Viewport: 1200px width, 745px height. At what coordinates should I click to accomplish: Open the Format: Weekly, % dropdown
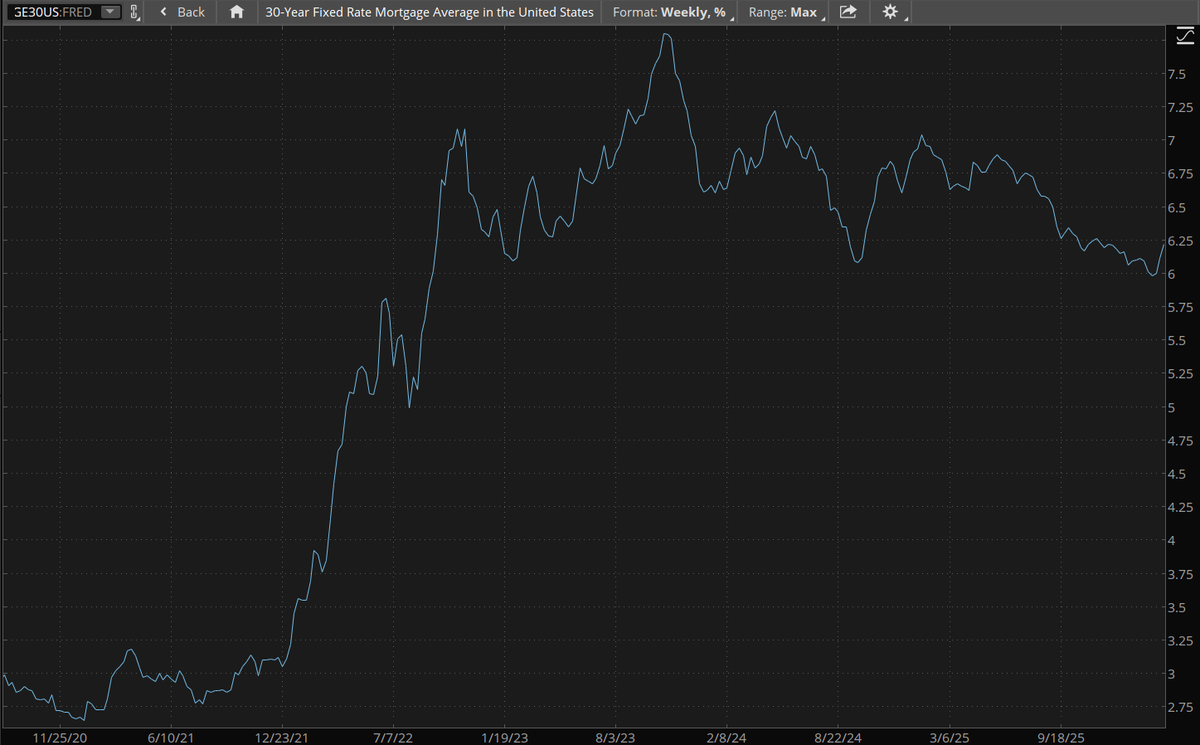[672, 12]
